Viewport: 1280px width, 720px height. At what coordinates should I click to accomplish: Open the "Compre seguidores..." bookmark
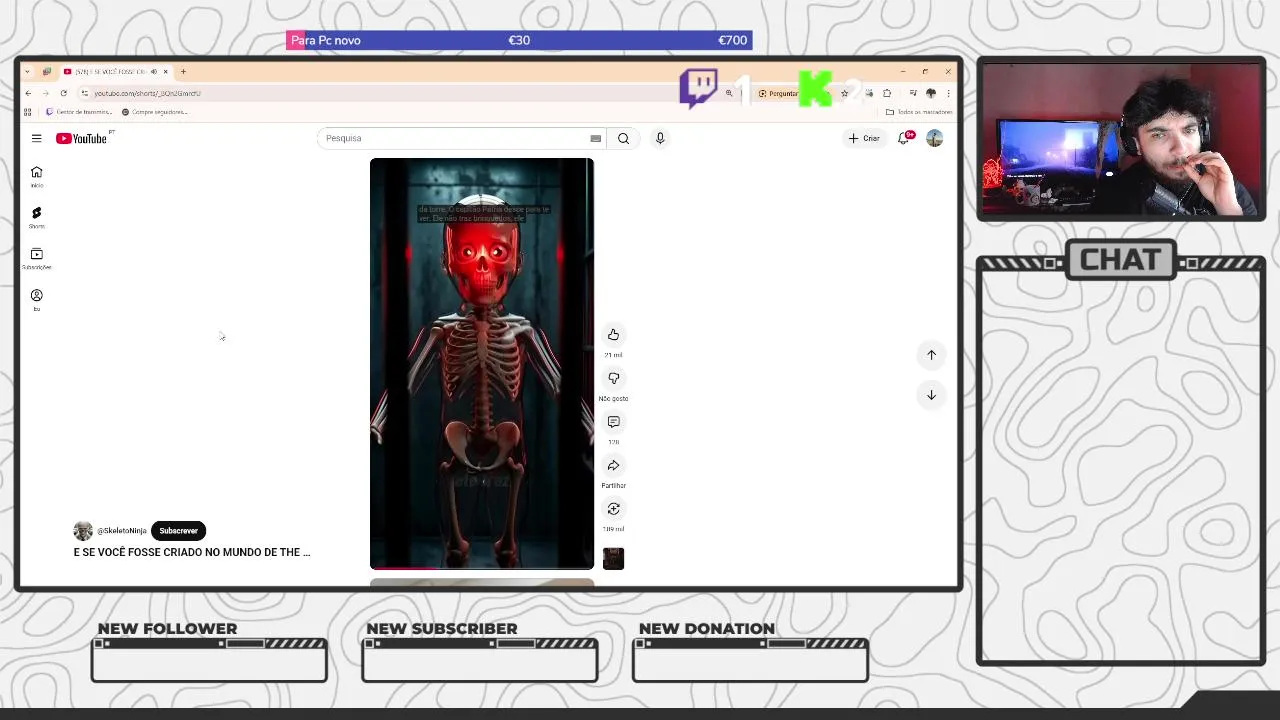[154, 112]
